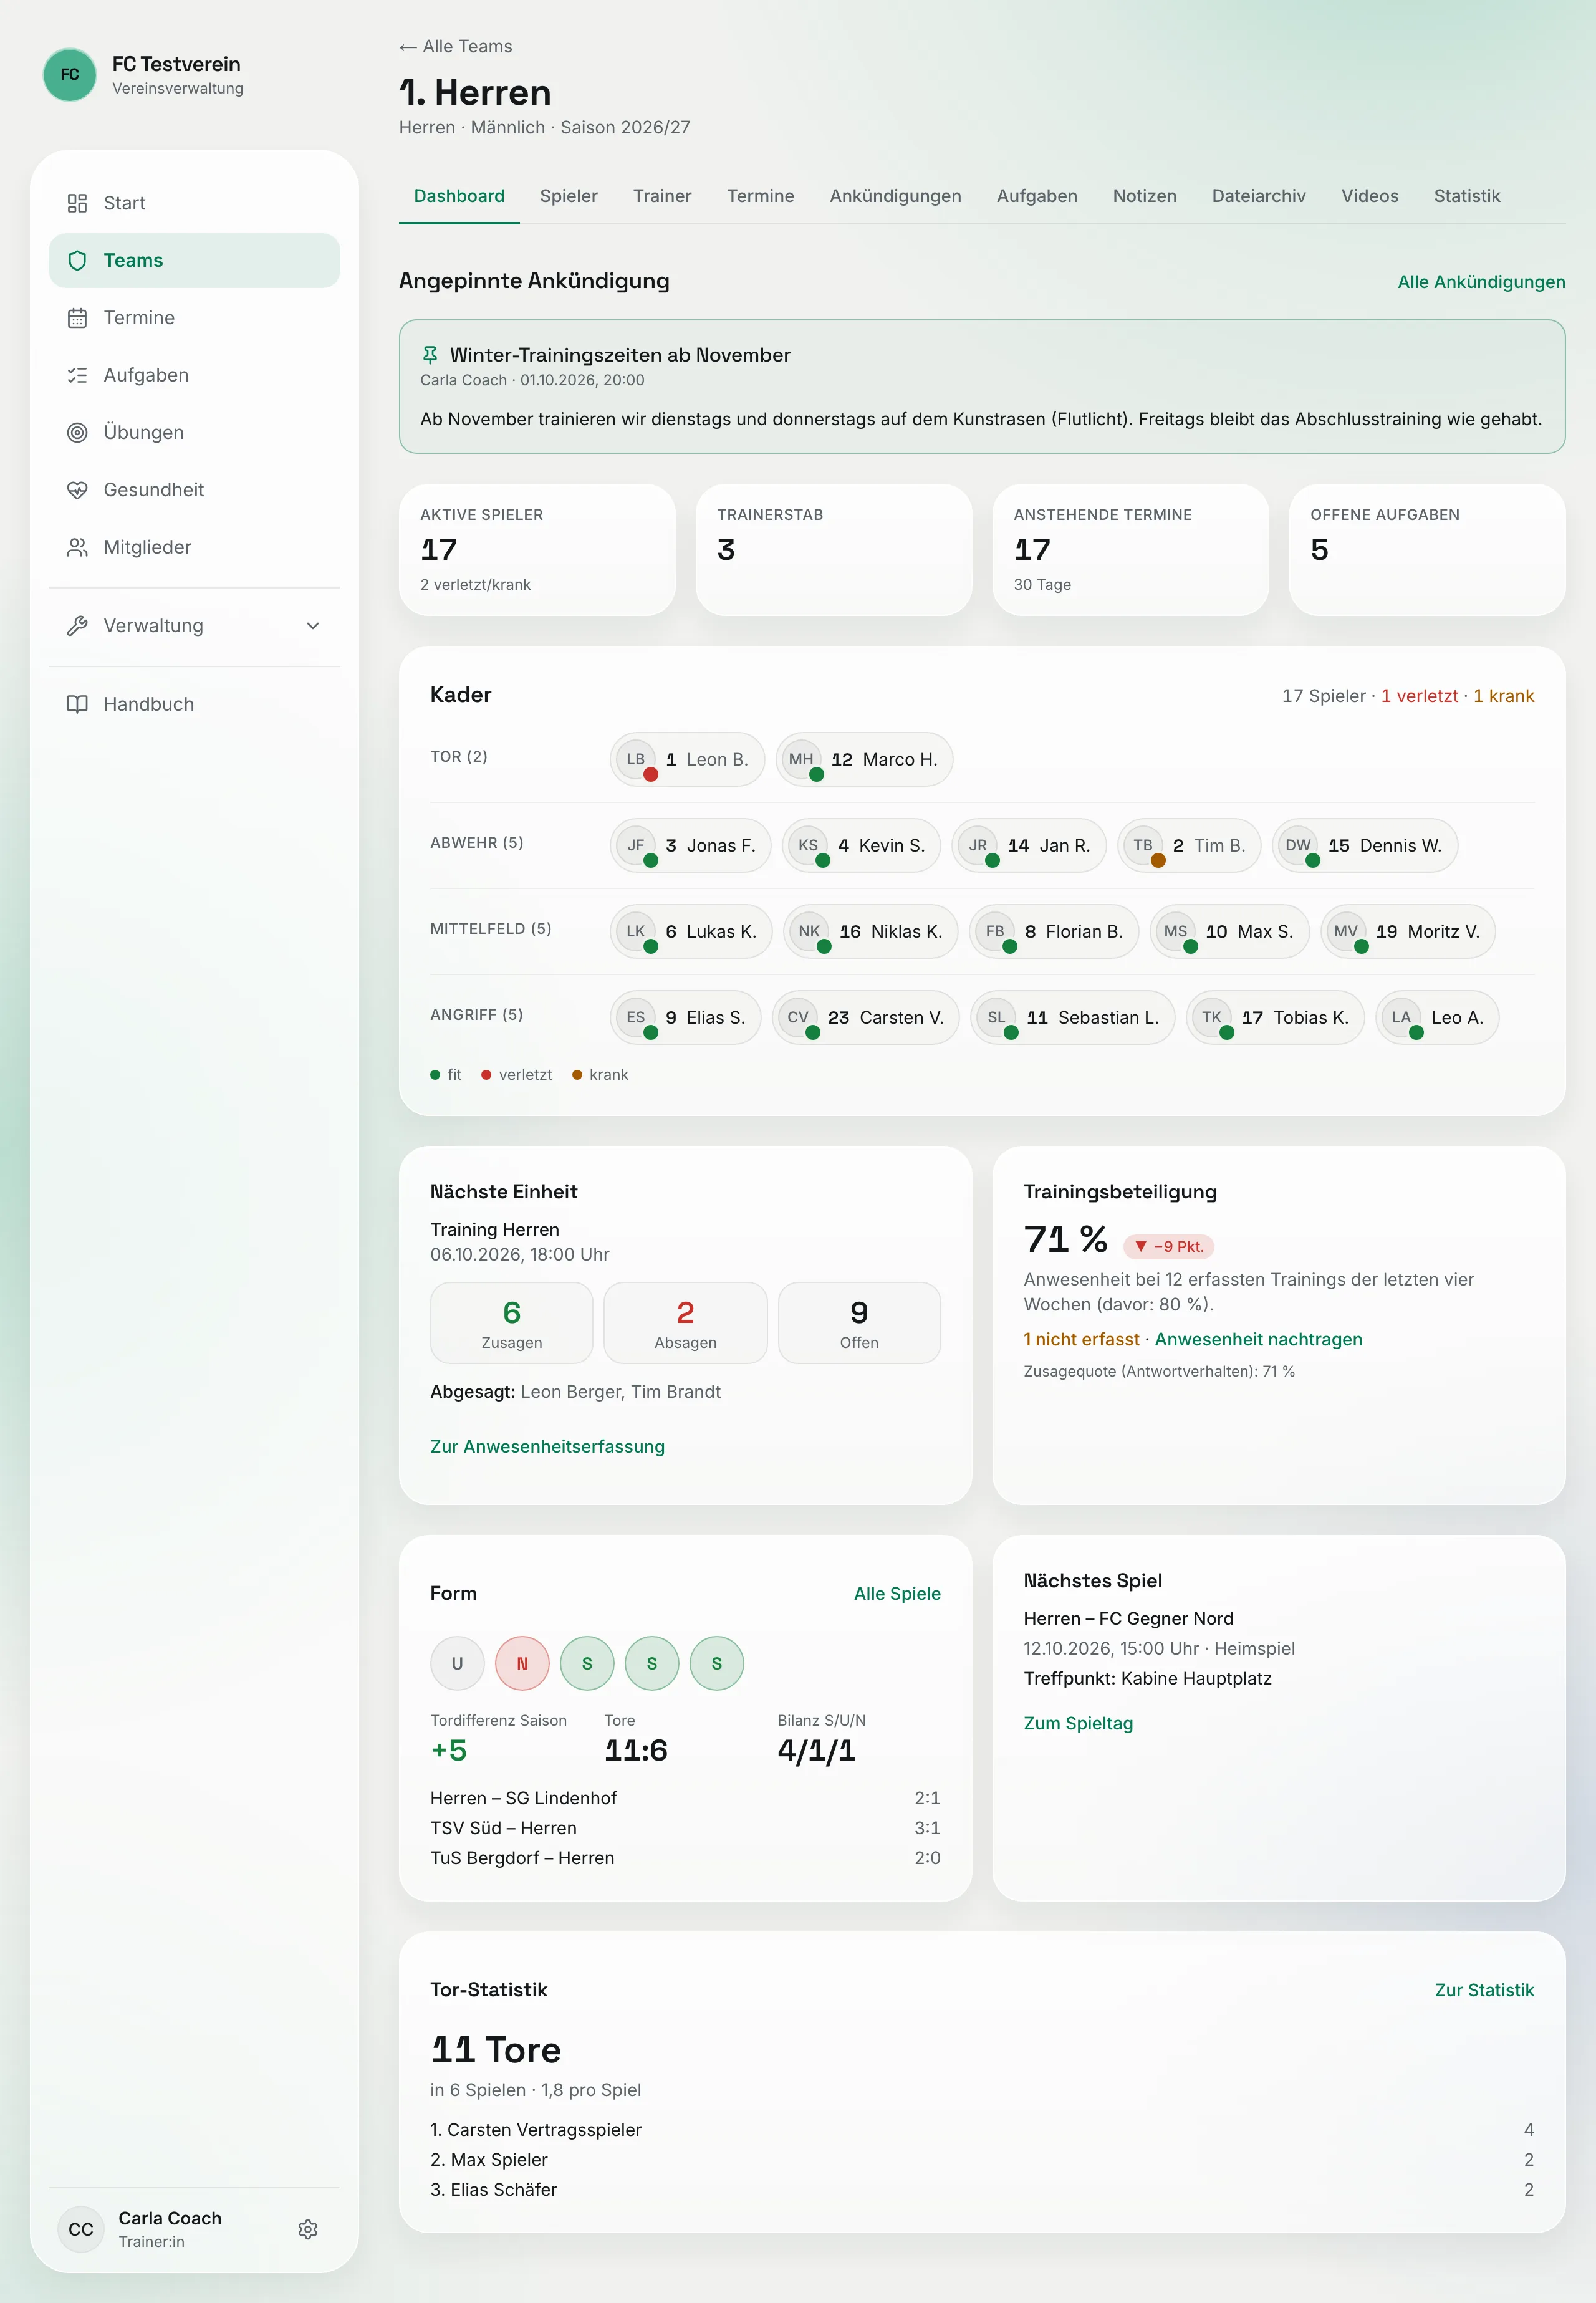This screenshot has width=1596, height=2303.
Task: Click the CC user avatar
Action: click(x=81, y=2229)
